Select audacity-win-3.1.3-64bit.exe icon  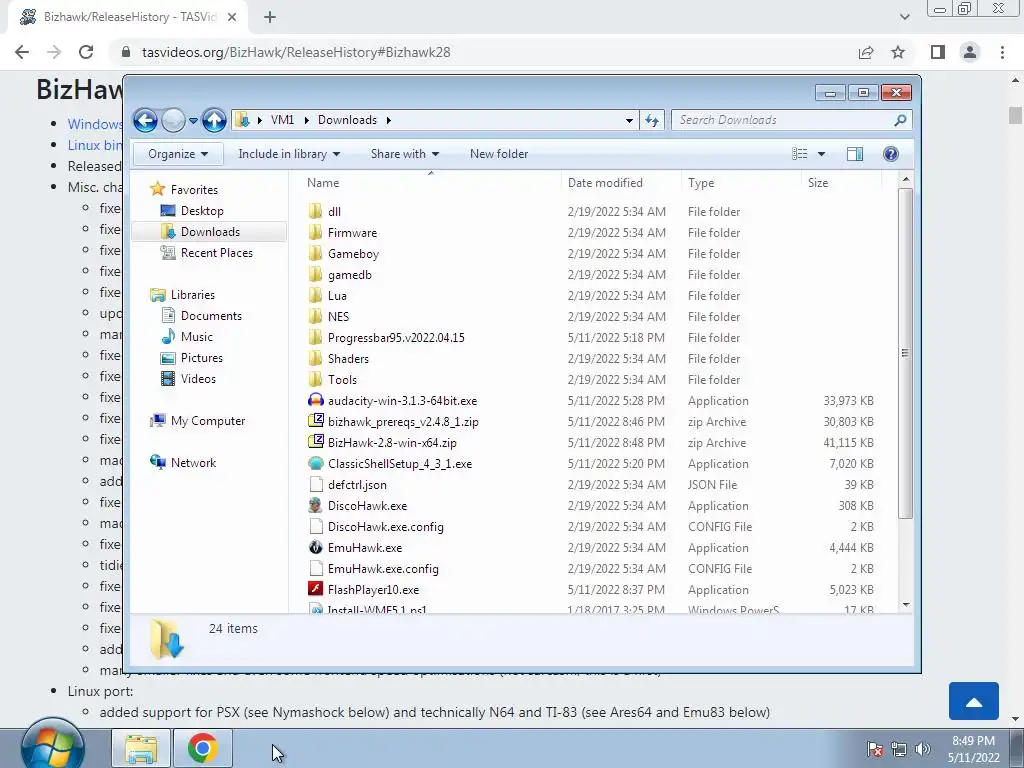click(316, 400)
